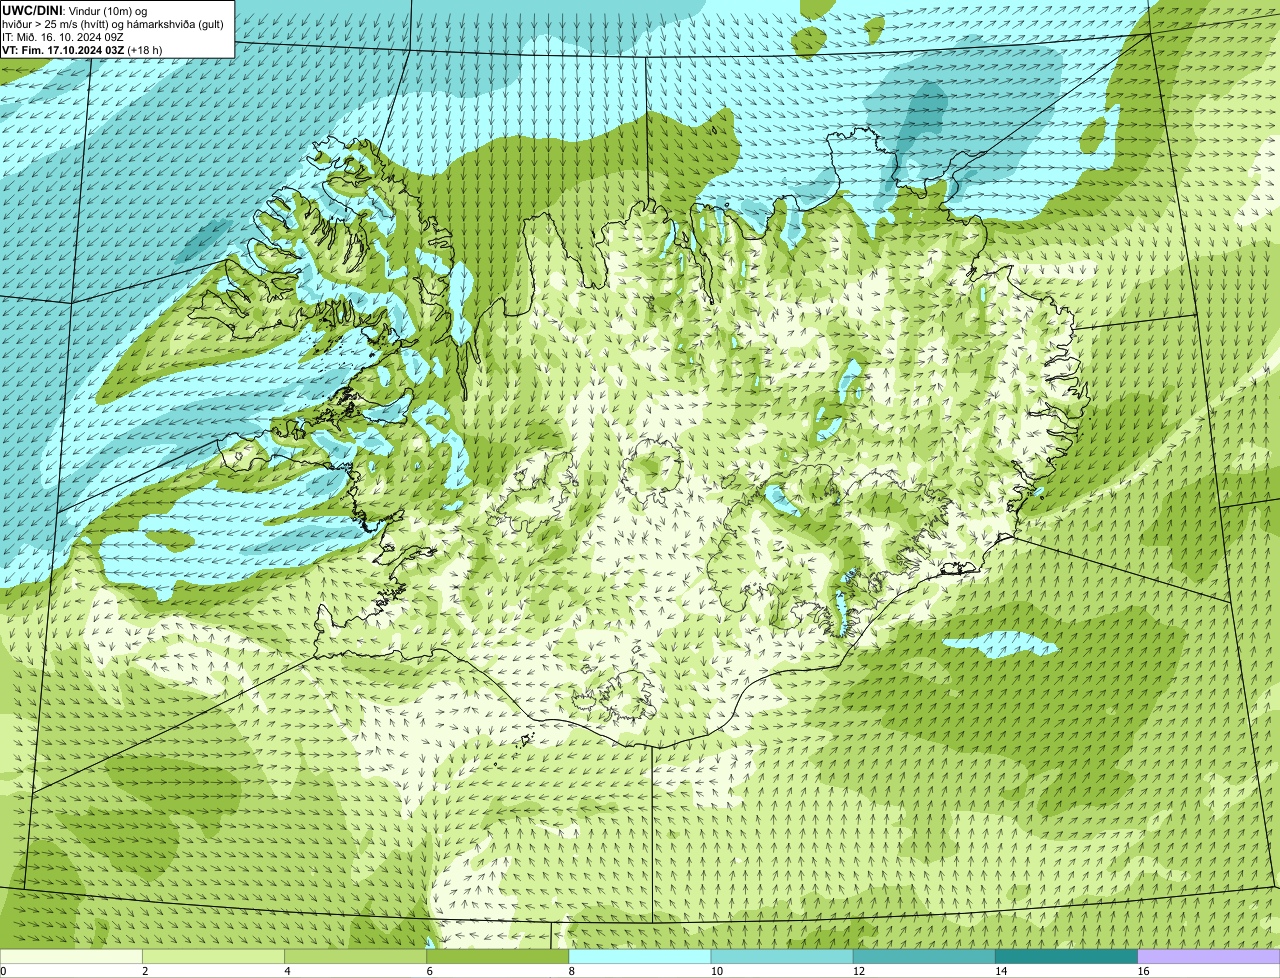This screenshot has width=1280, height=978.
Task: Click the legend scale label '14'
Action: [1000, 971]
